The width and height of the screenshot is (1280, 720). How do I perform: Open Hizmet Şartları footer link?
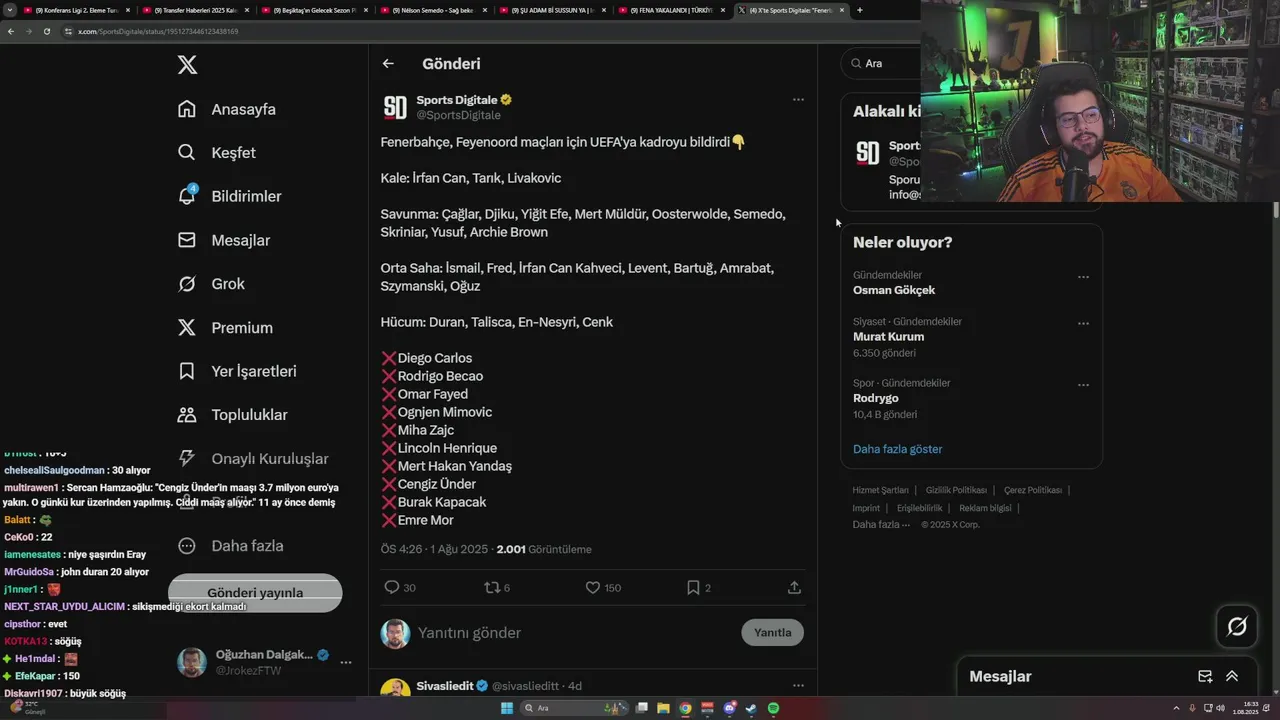pos(880,490)
